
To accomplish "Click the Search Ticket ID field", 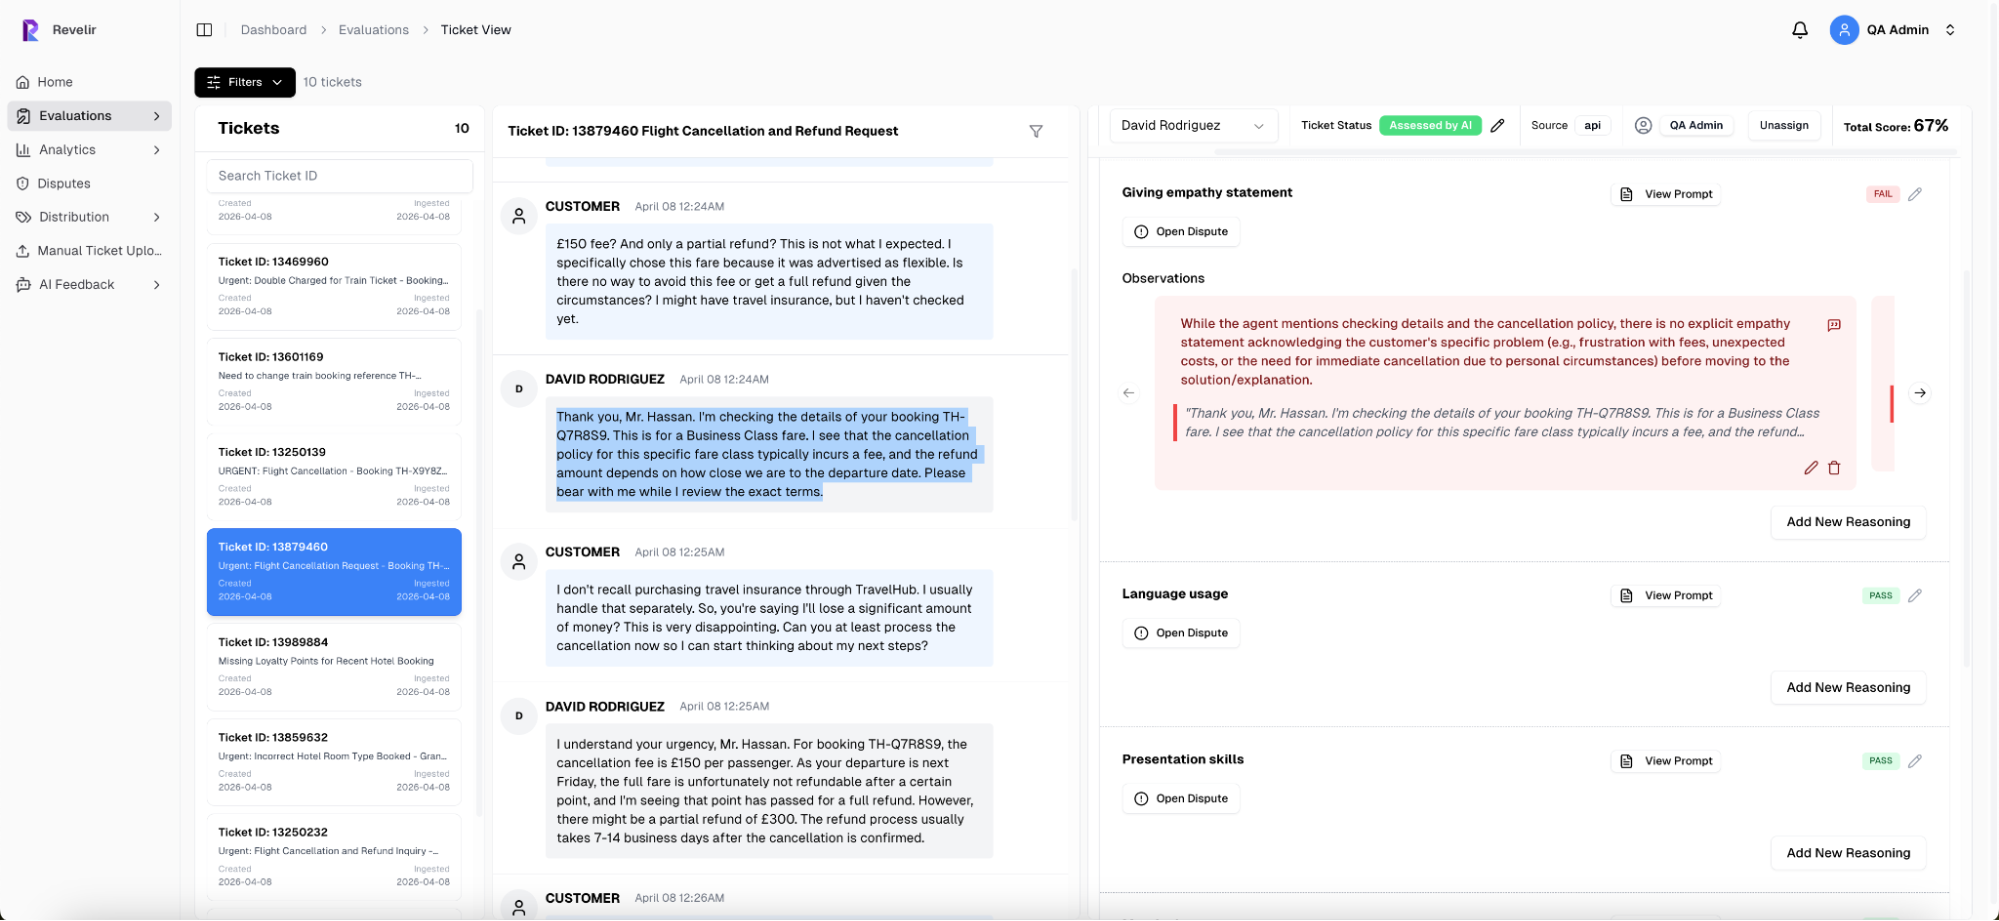I will 339,176.
